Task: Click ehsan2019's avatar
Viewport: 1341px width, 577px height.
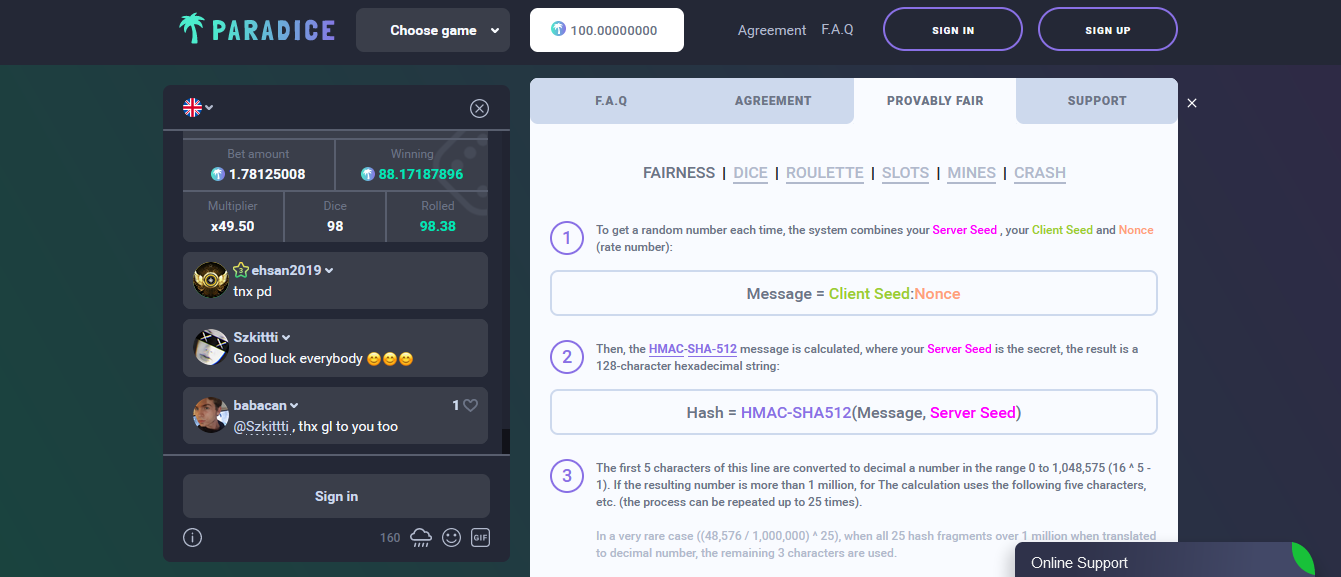Action: point(211,280)
